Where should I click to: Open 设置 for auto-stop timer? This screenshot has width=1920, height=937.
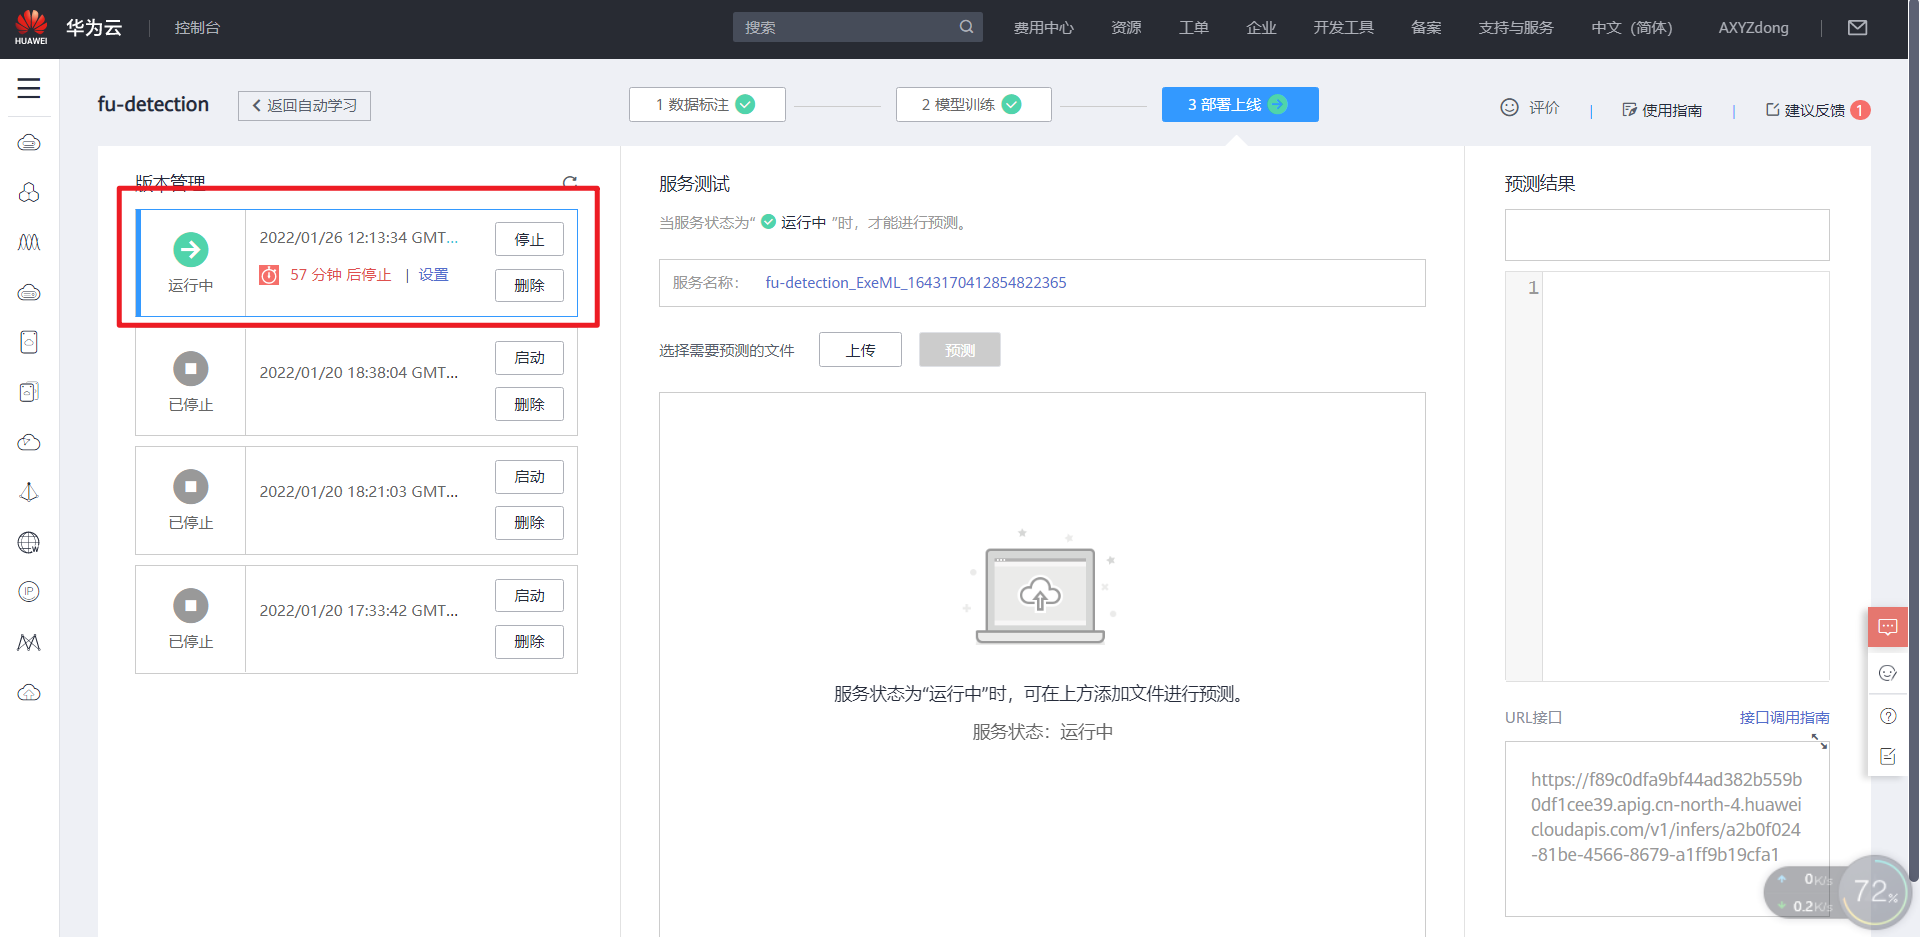click(433, 275)
